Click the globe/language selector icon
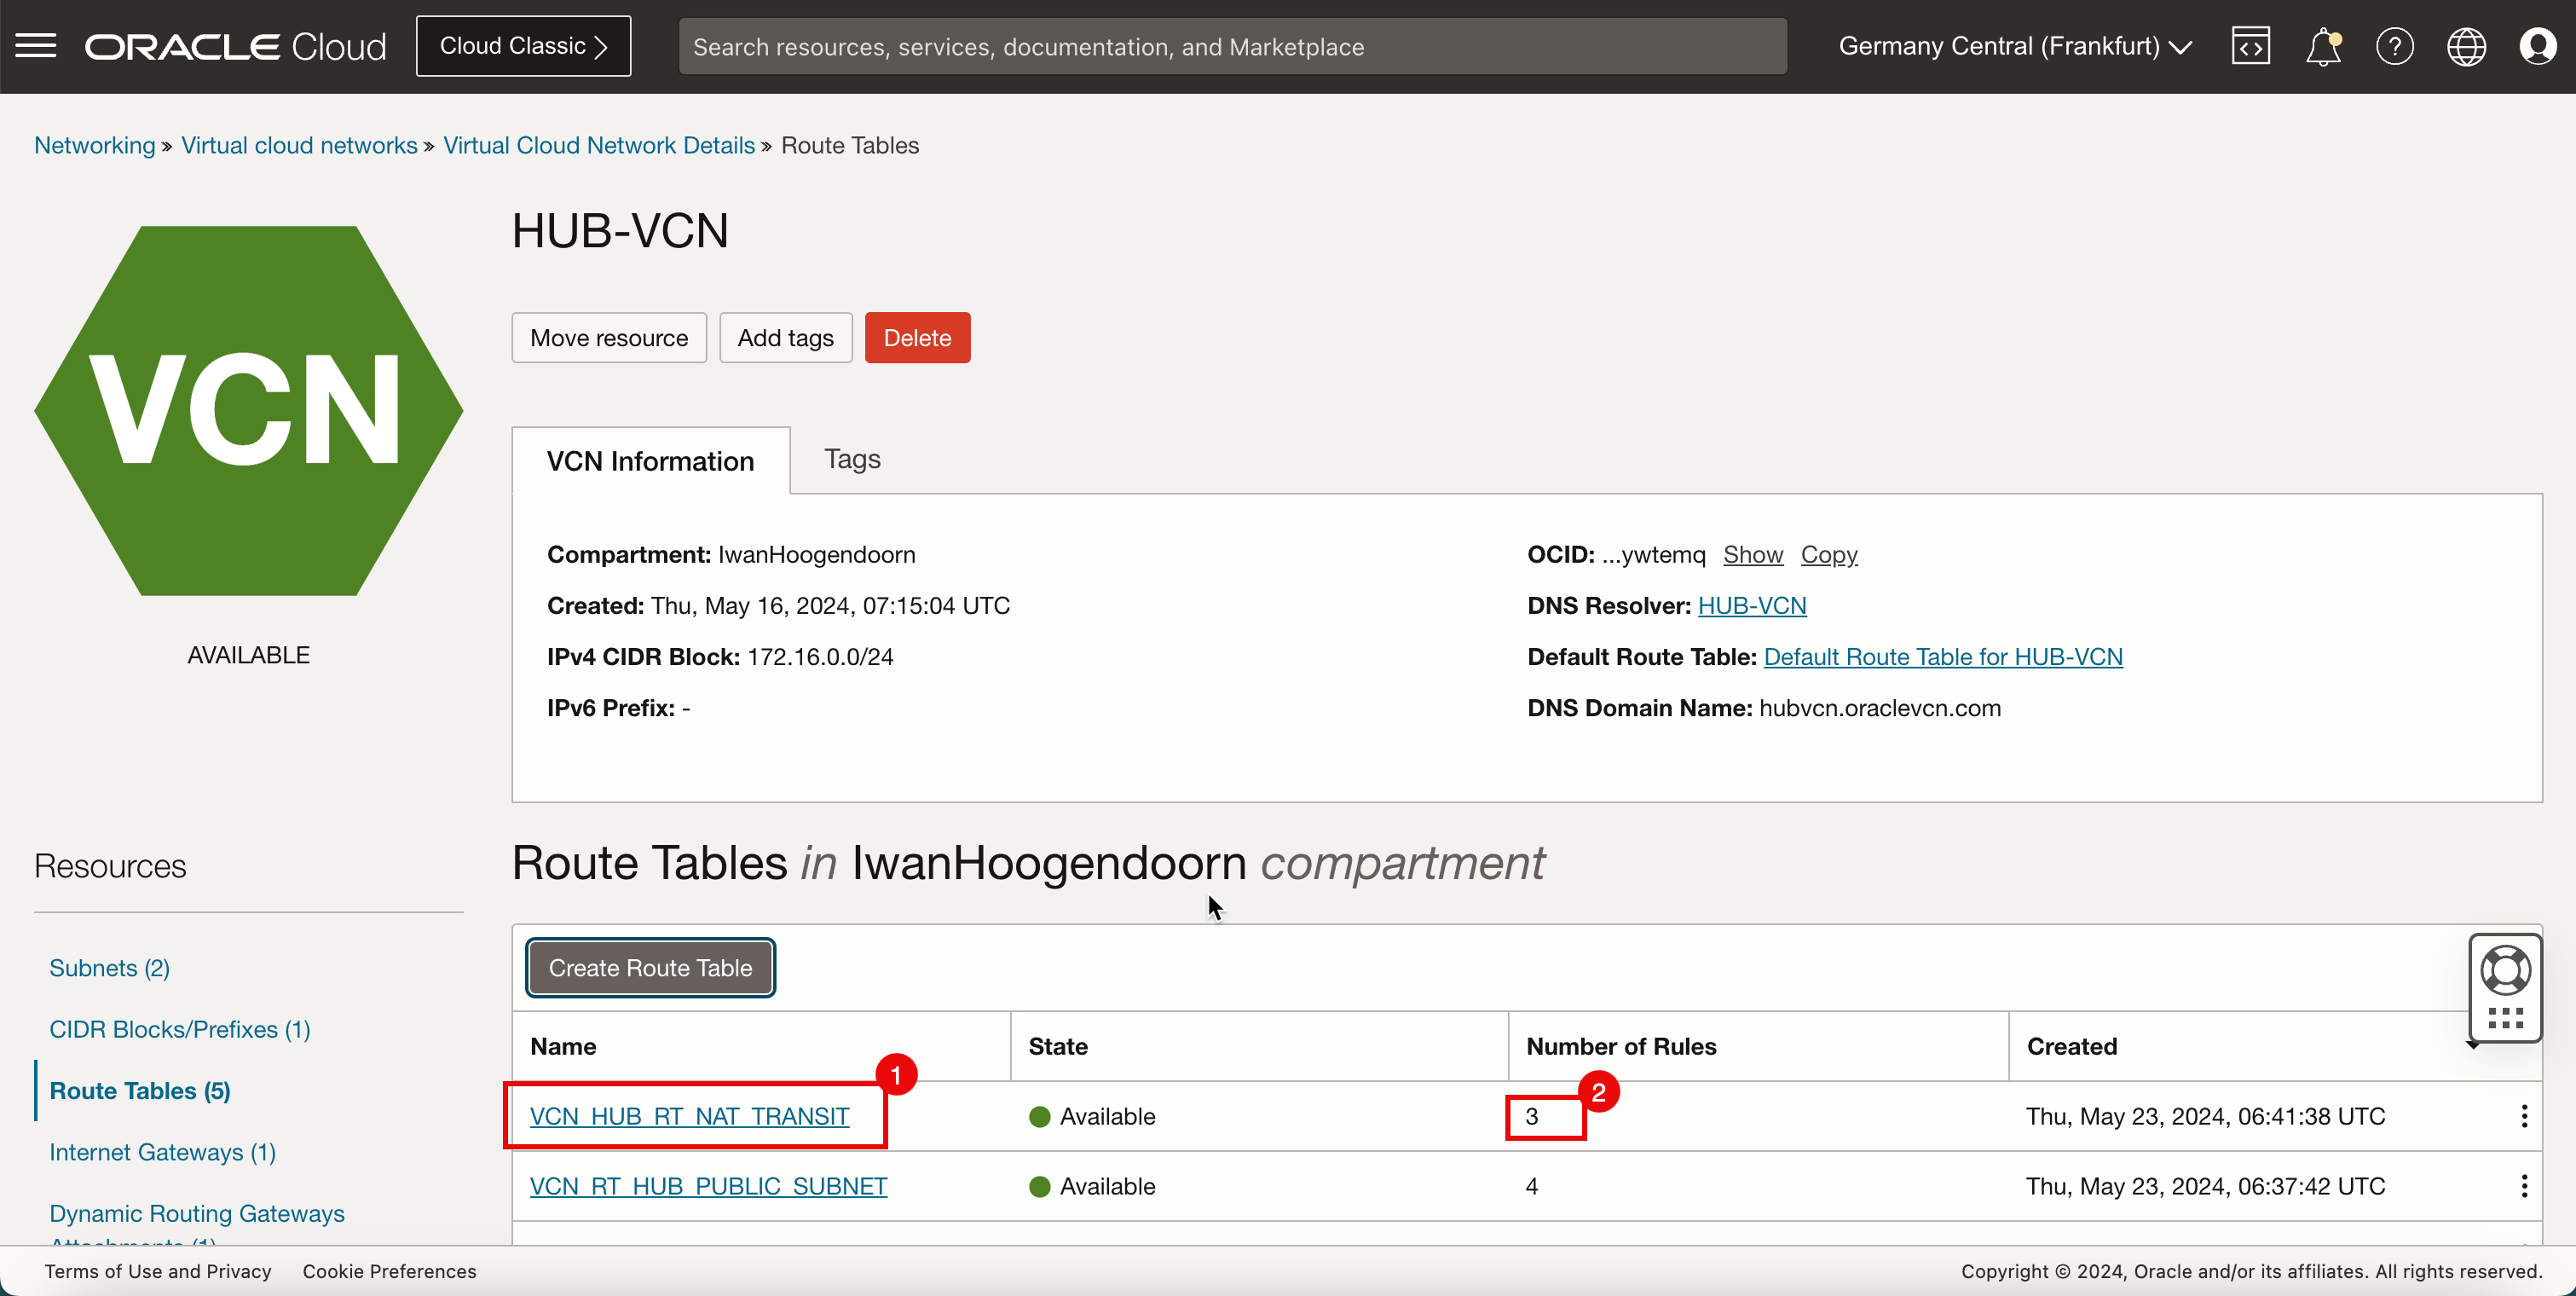 coord(2467,44)
